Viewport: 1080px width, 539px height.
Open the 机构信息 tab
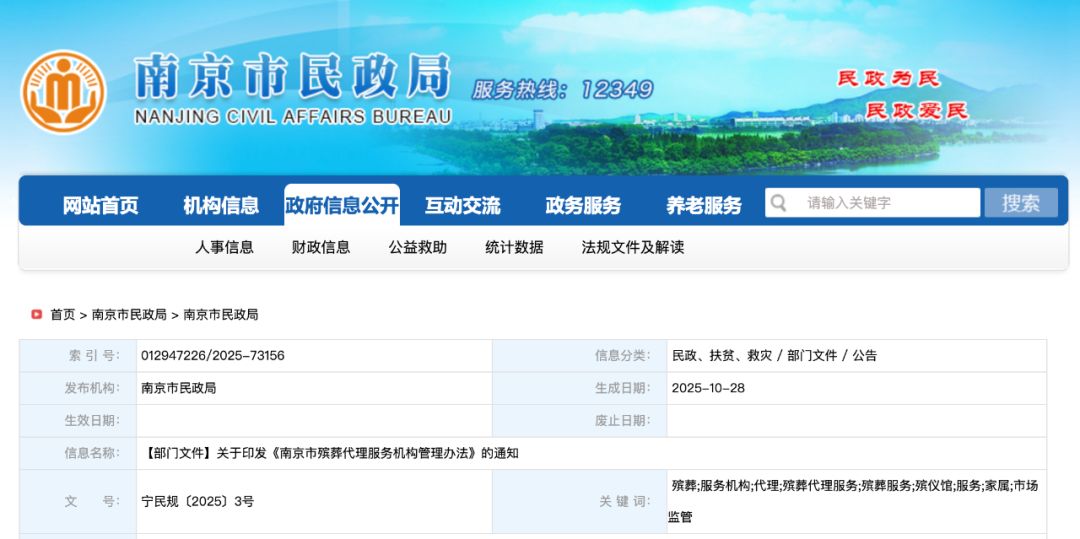pos(221,205)
